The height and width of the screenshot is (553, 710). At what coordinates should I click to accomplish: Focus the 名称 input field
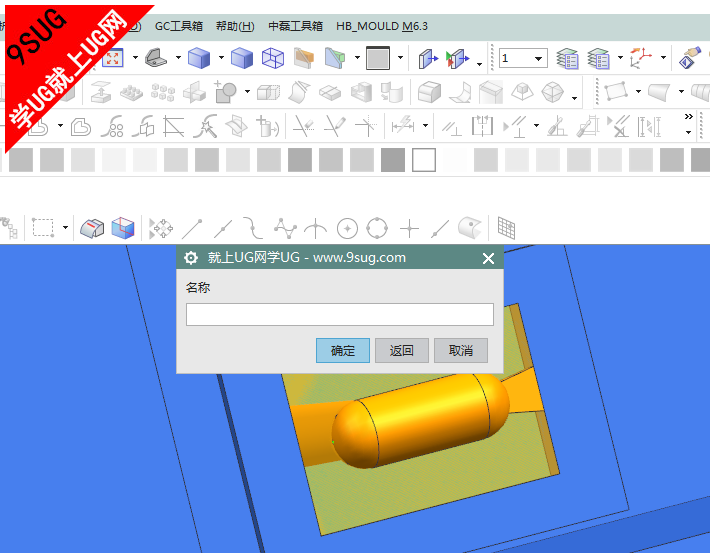pyautogui.click(x=340, y=314)
